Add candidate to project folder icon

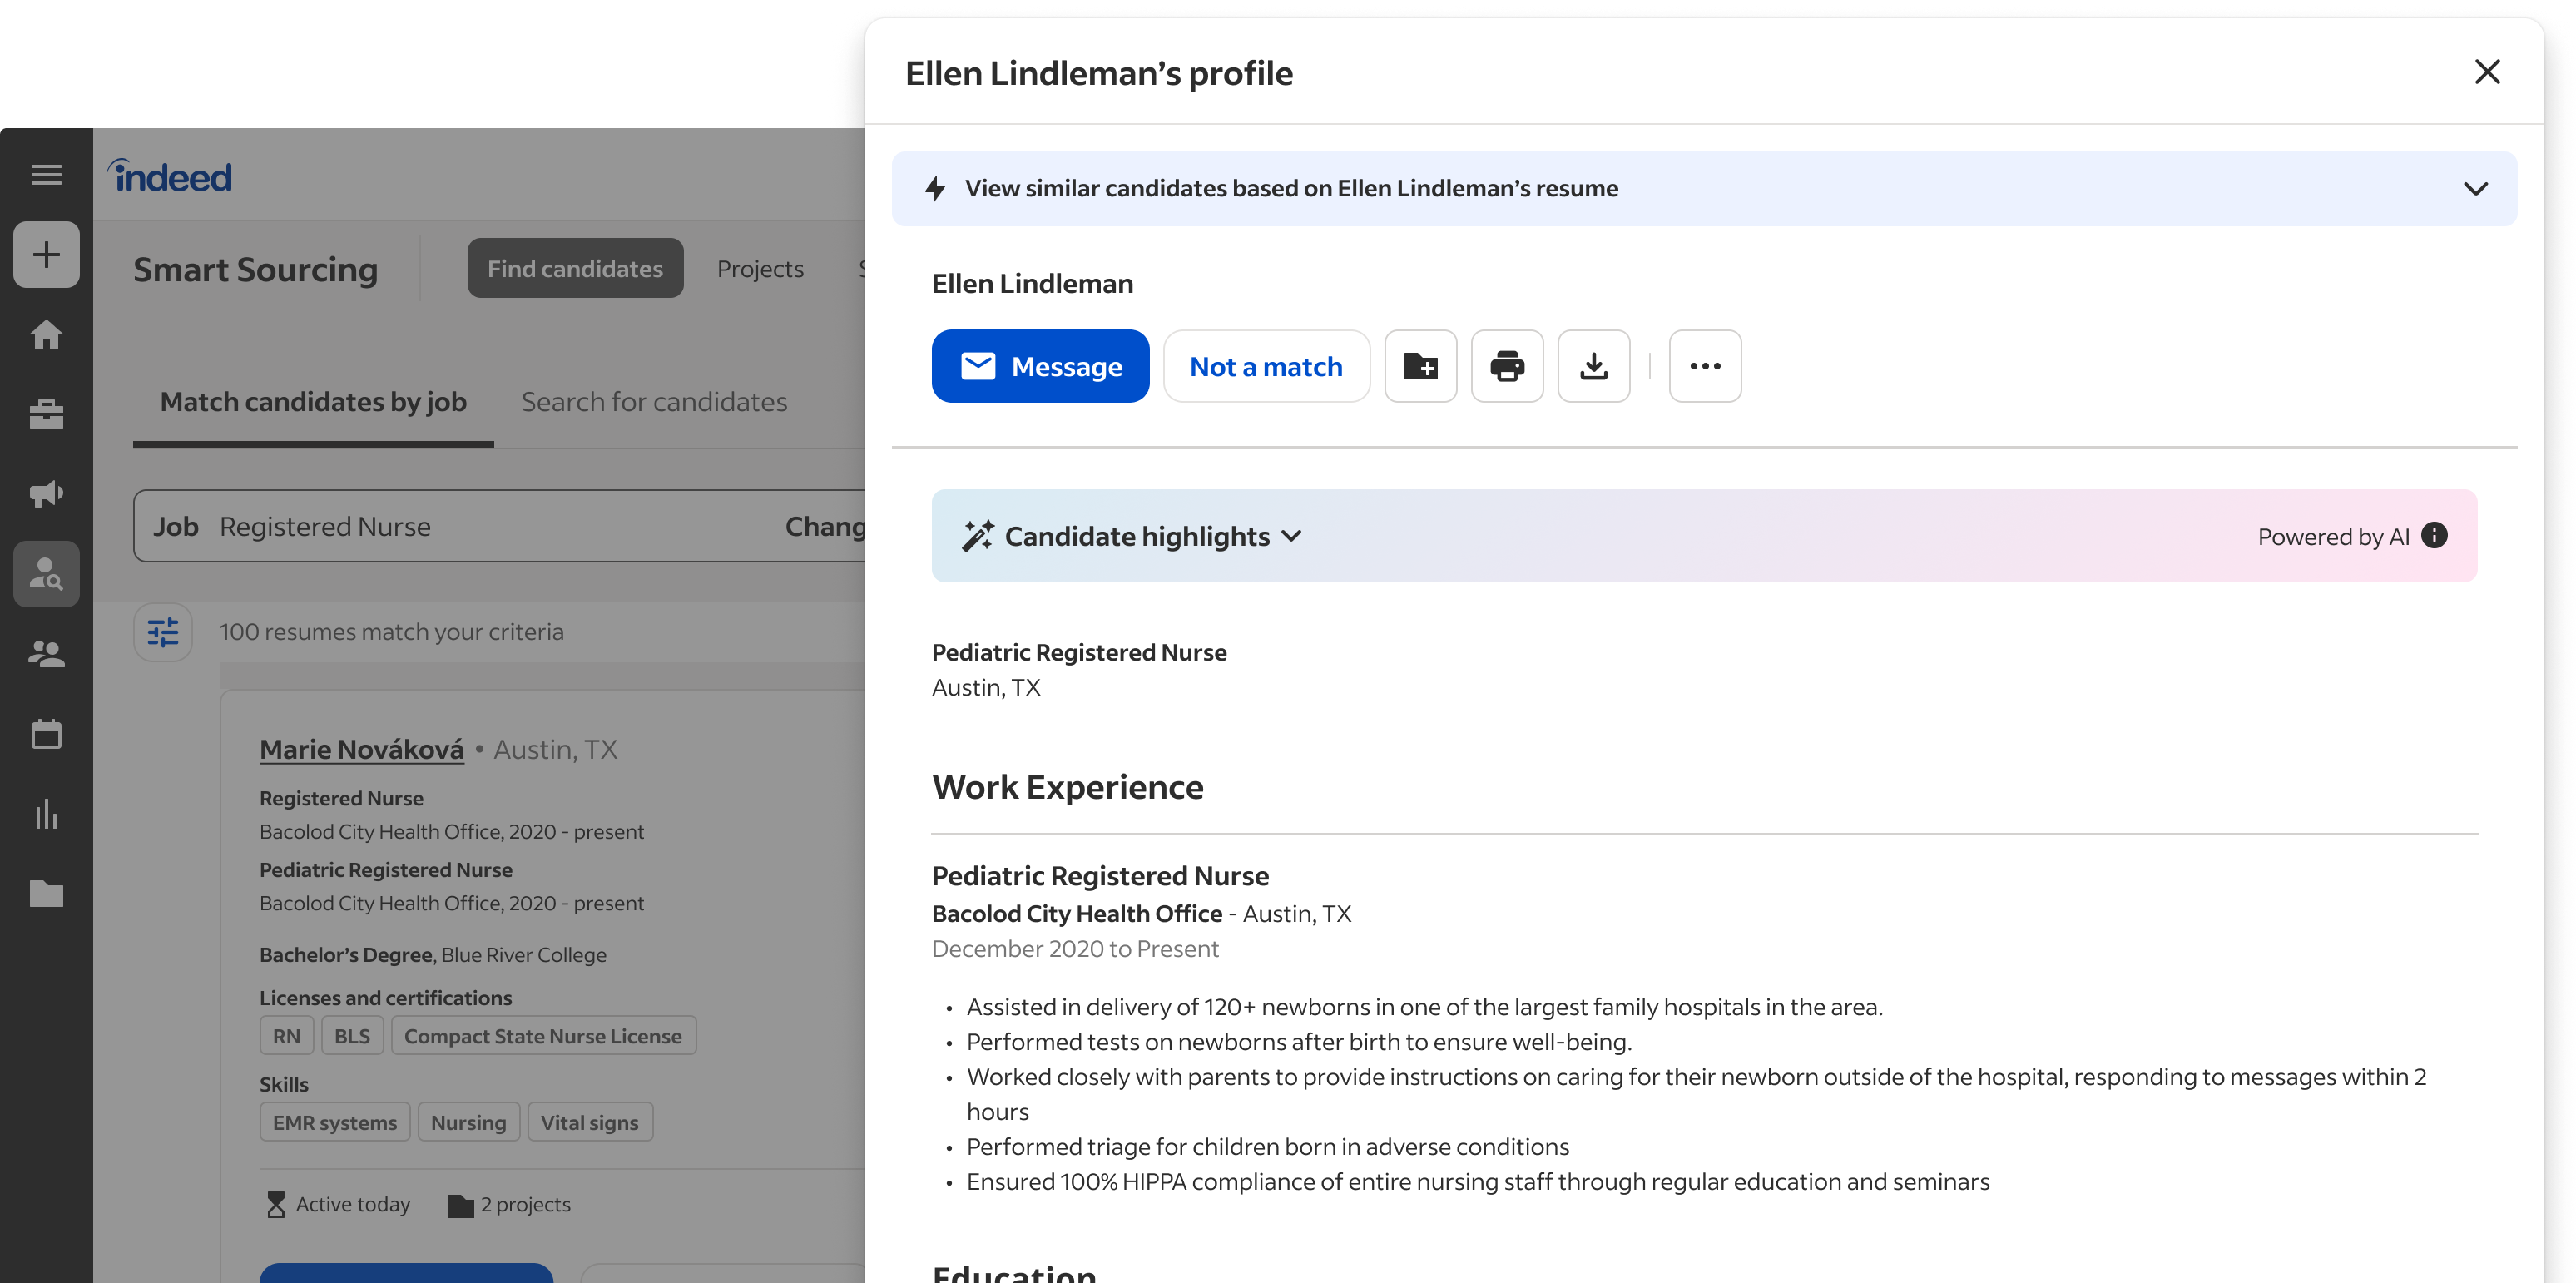1420,366
